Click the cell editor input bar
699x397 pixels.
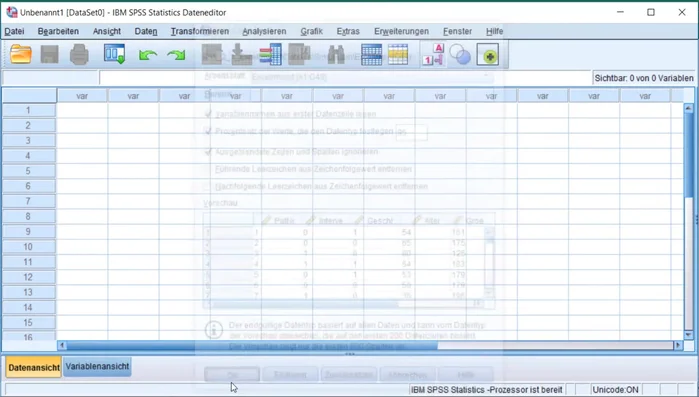(x=345, y=78)
